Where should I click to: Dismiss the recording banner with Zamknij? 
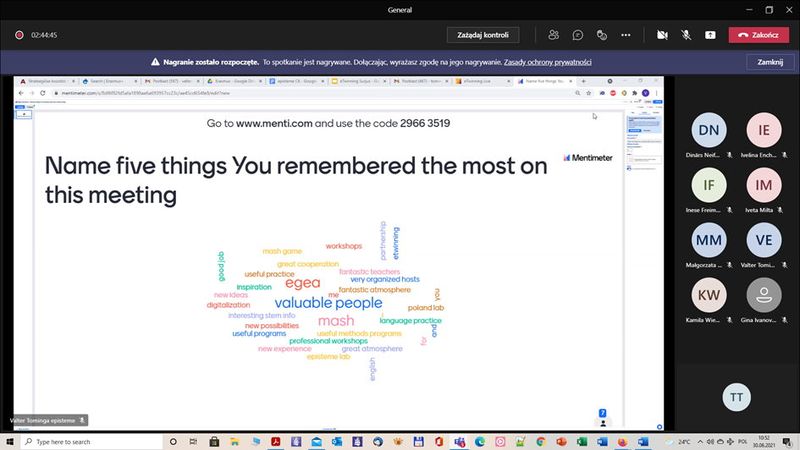(770, 62)
